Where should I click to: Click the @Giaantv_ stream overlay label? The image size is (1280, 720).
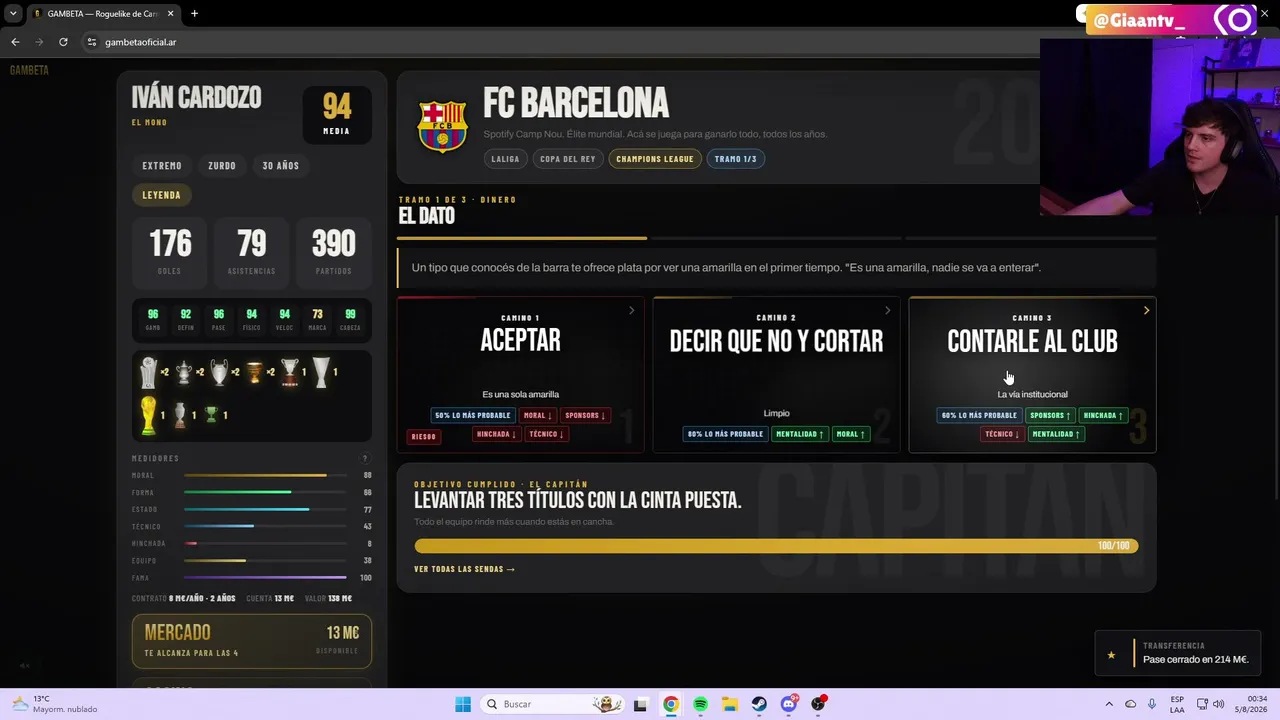click(1139, 20)
